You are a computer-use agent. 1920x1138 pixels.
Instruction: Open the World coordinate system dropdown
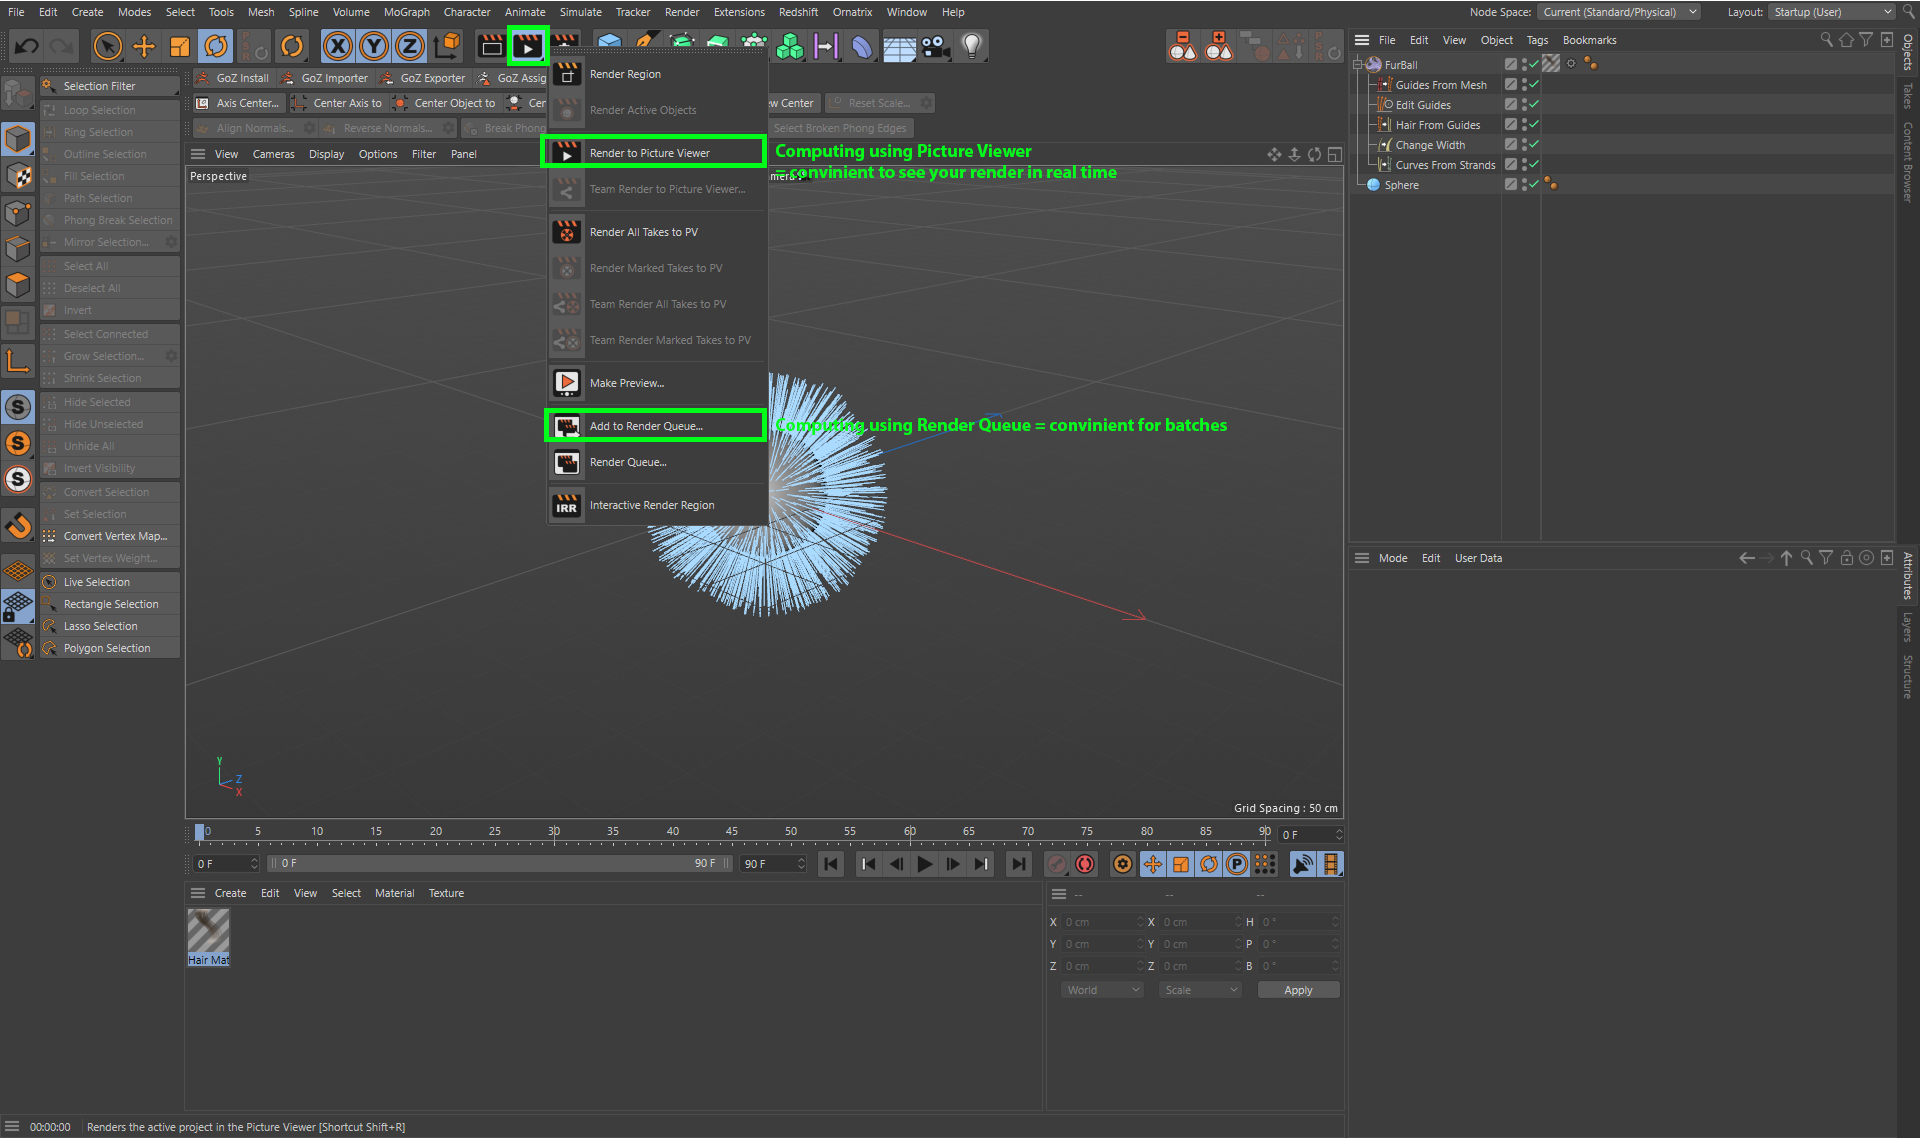coord(1101,990)
